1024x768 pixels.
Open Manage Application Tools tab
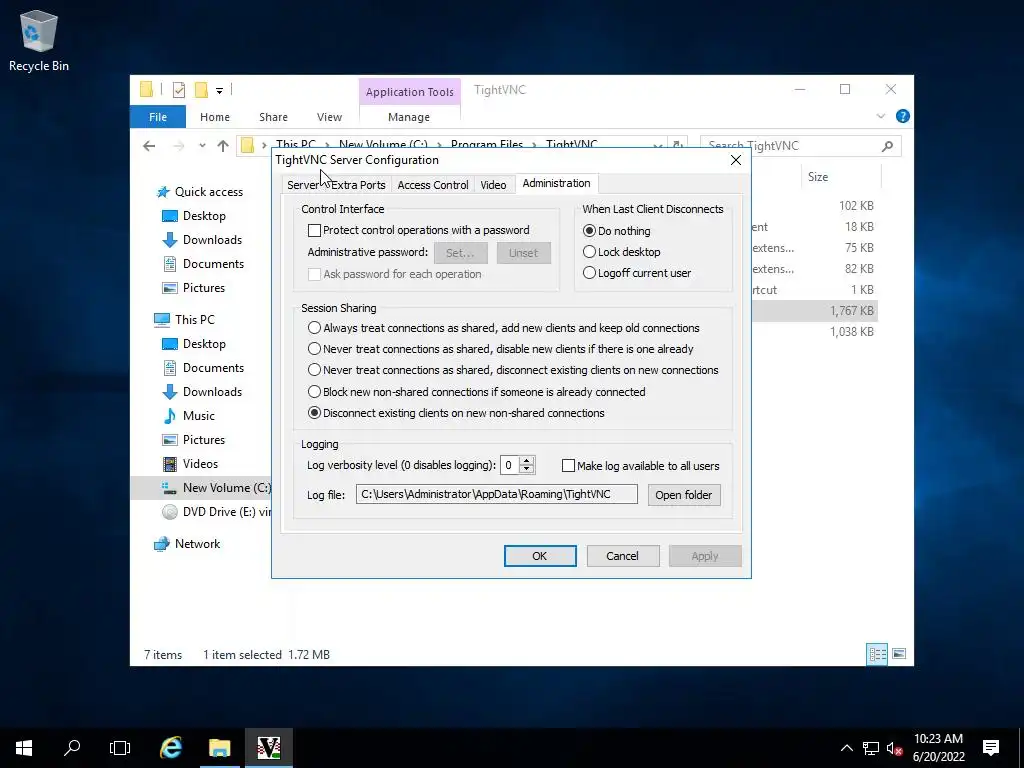(x=409, y=117)
